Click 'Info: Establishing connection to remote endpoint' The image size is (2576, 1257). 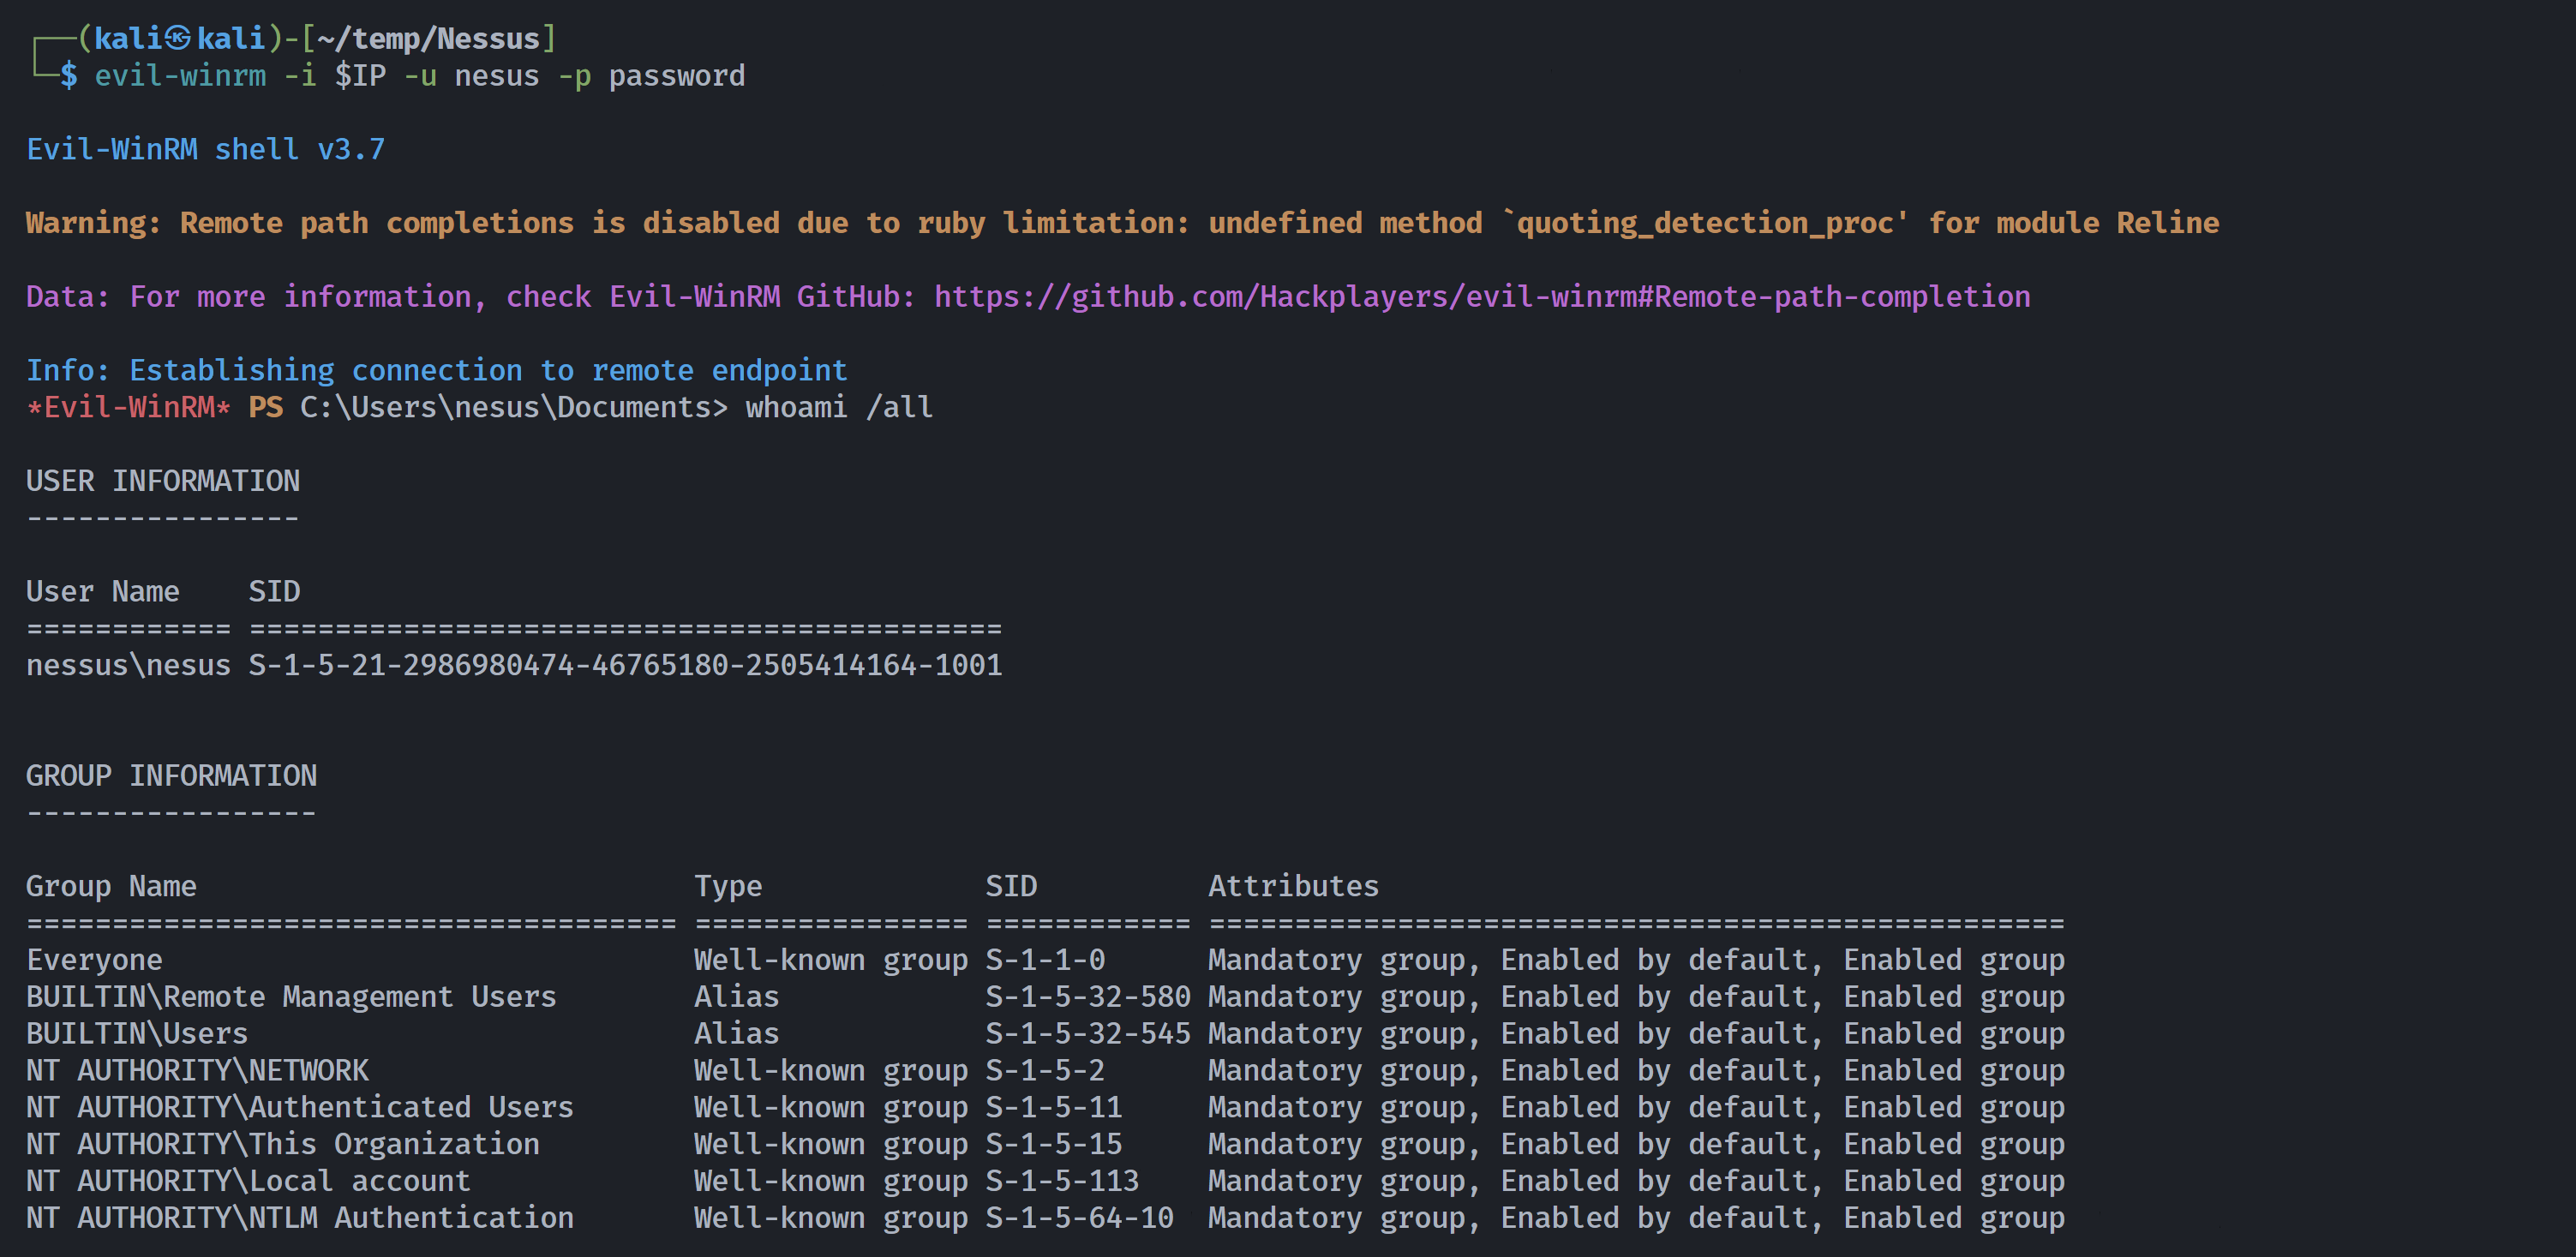coord(437,371)
